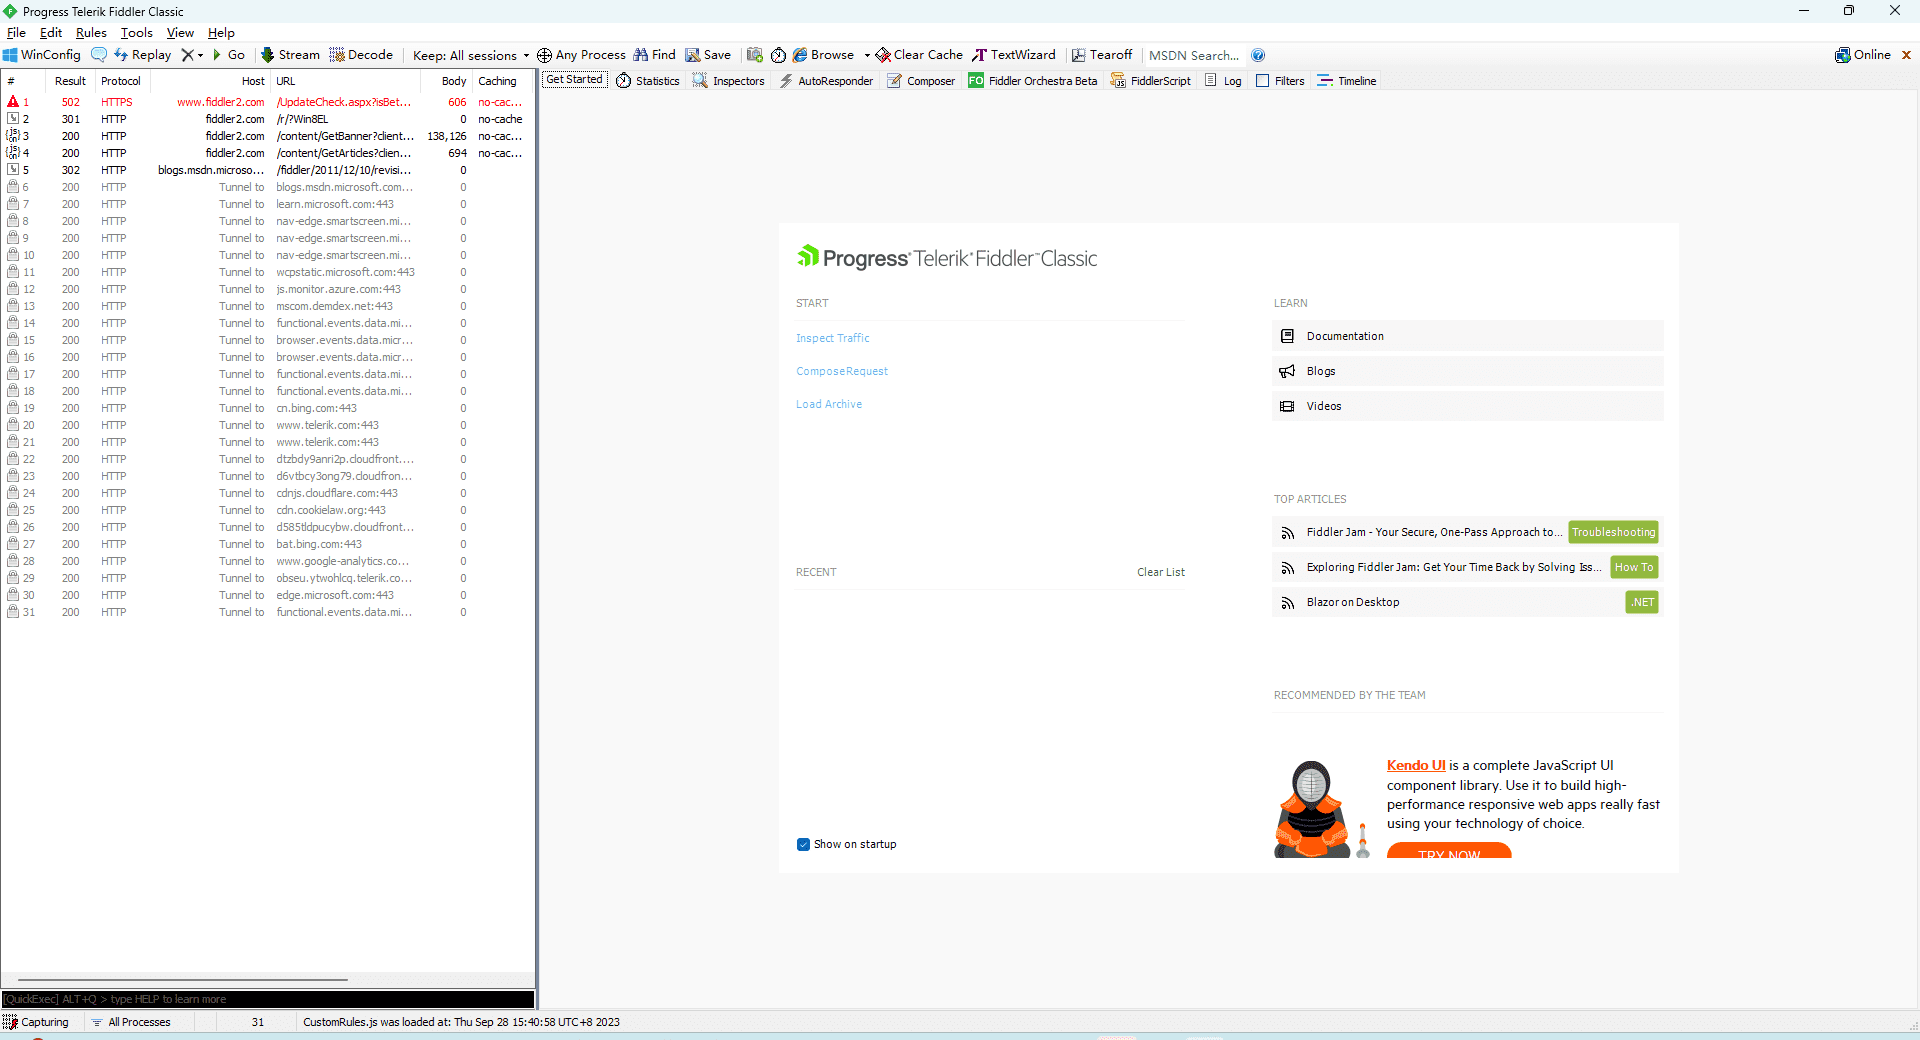Click the Online network status indicator

1863,55
